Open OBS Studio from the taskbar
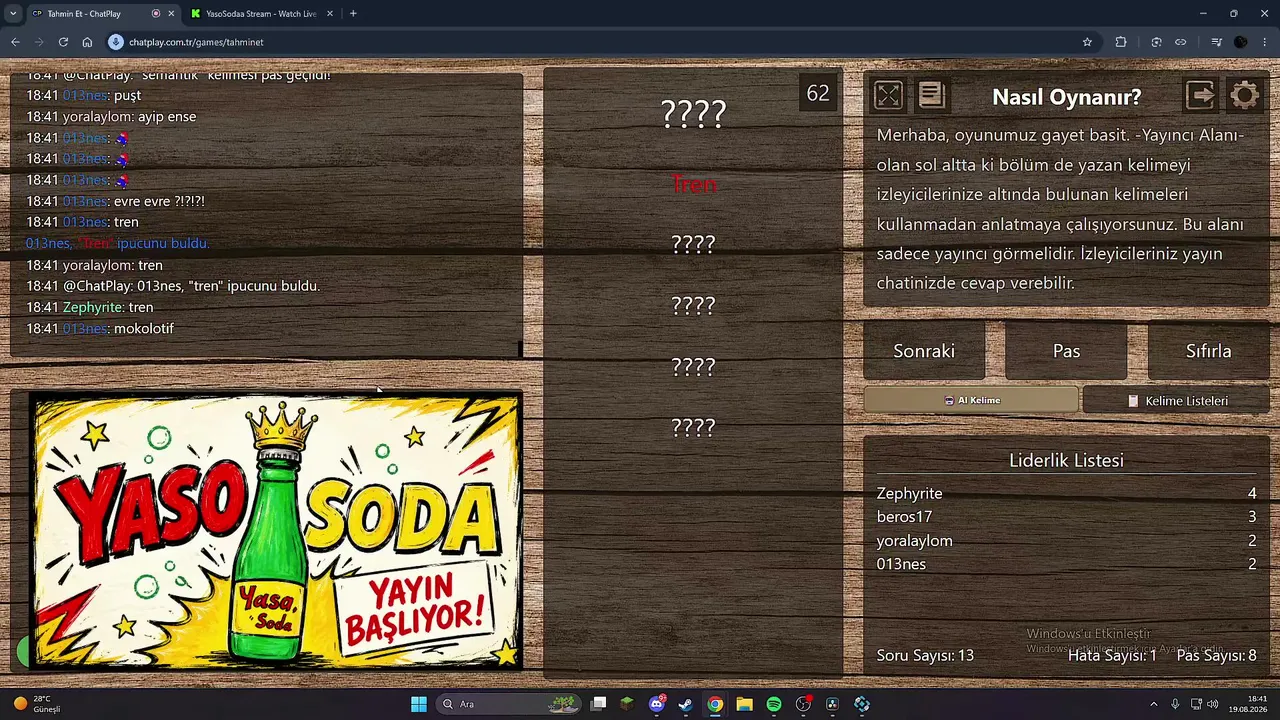1280x720 pixels. (803, 704)
